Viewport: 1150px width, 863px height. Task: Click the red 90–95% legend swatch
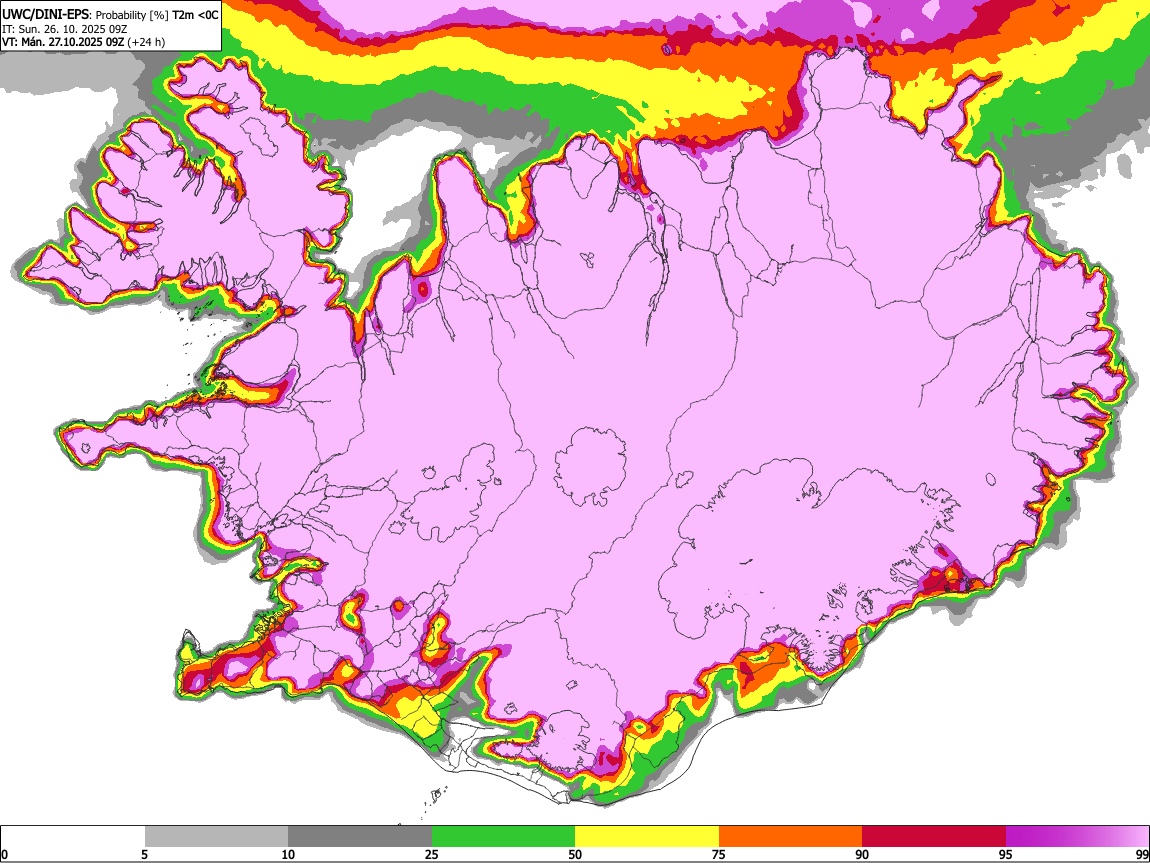[934, 836]
